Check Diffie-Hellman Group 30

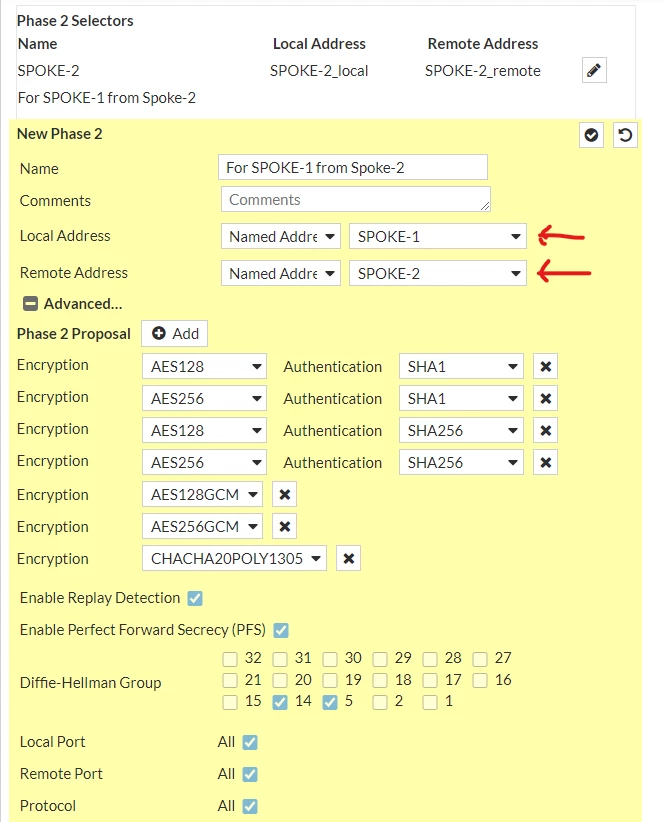(330, 658)
